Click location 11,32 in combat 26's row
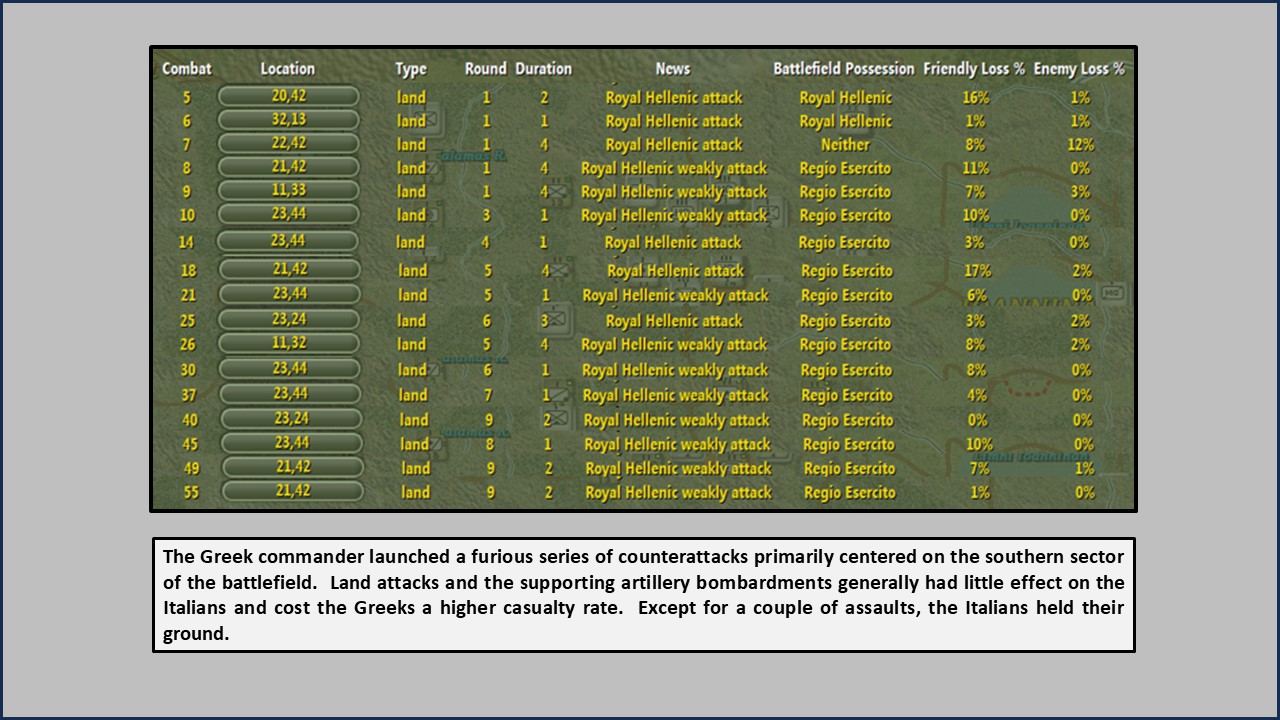 pos(291,345)
